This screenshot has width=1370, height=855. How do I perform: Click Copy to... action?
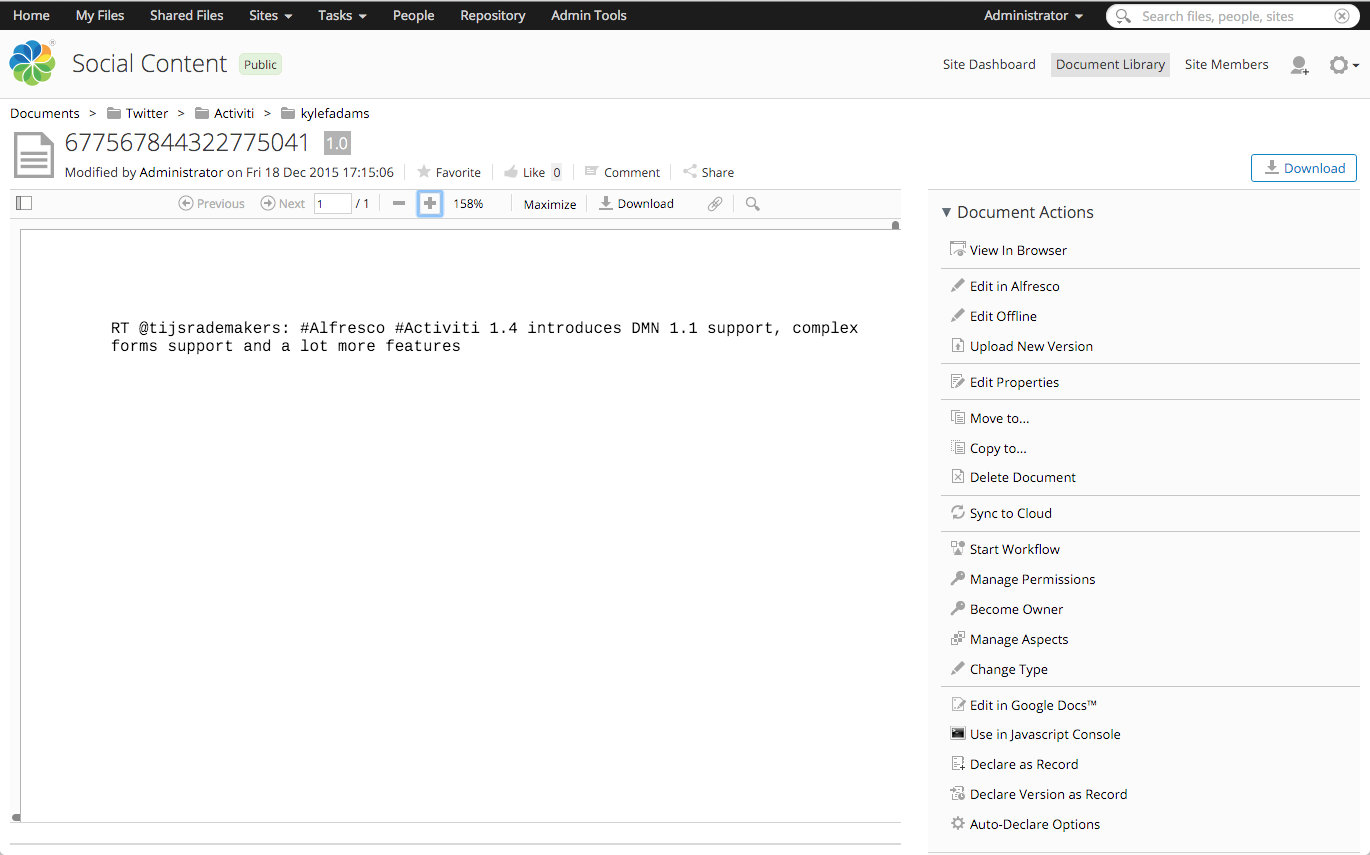998,448
